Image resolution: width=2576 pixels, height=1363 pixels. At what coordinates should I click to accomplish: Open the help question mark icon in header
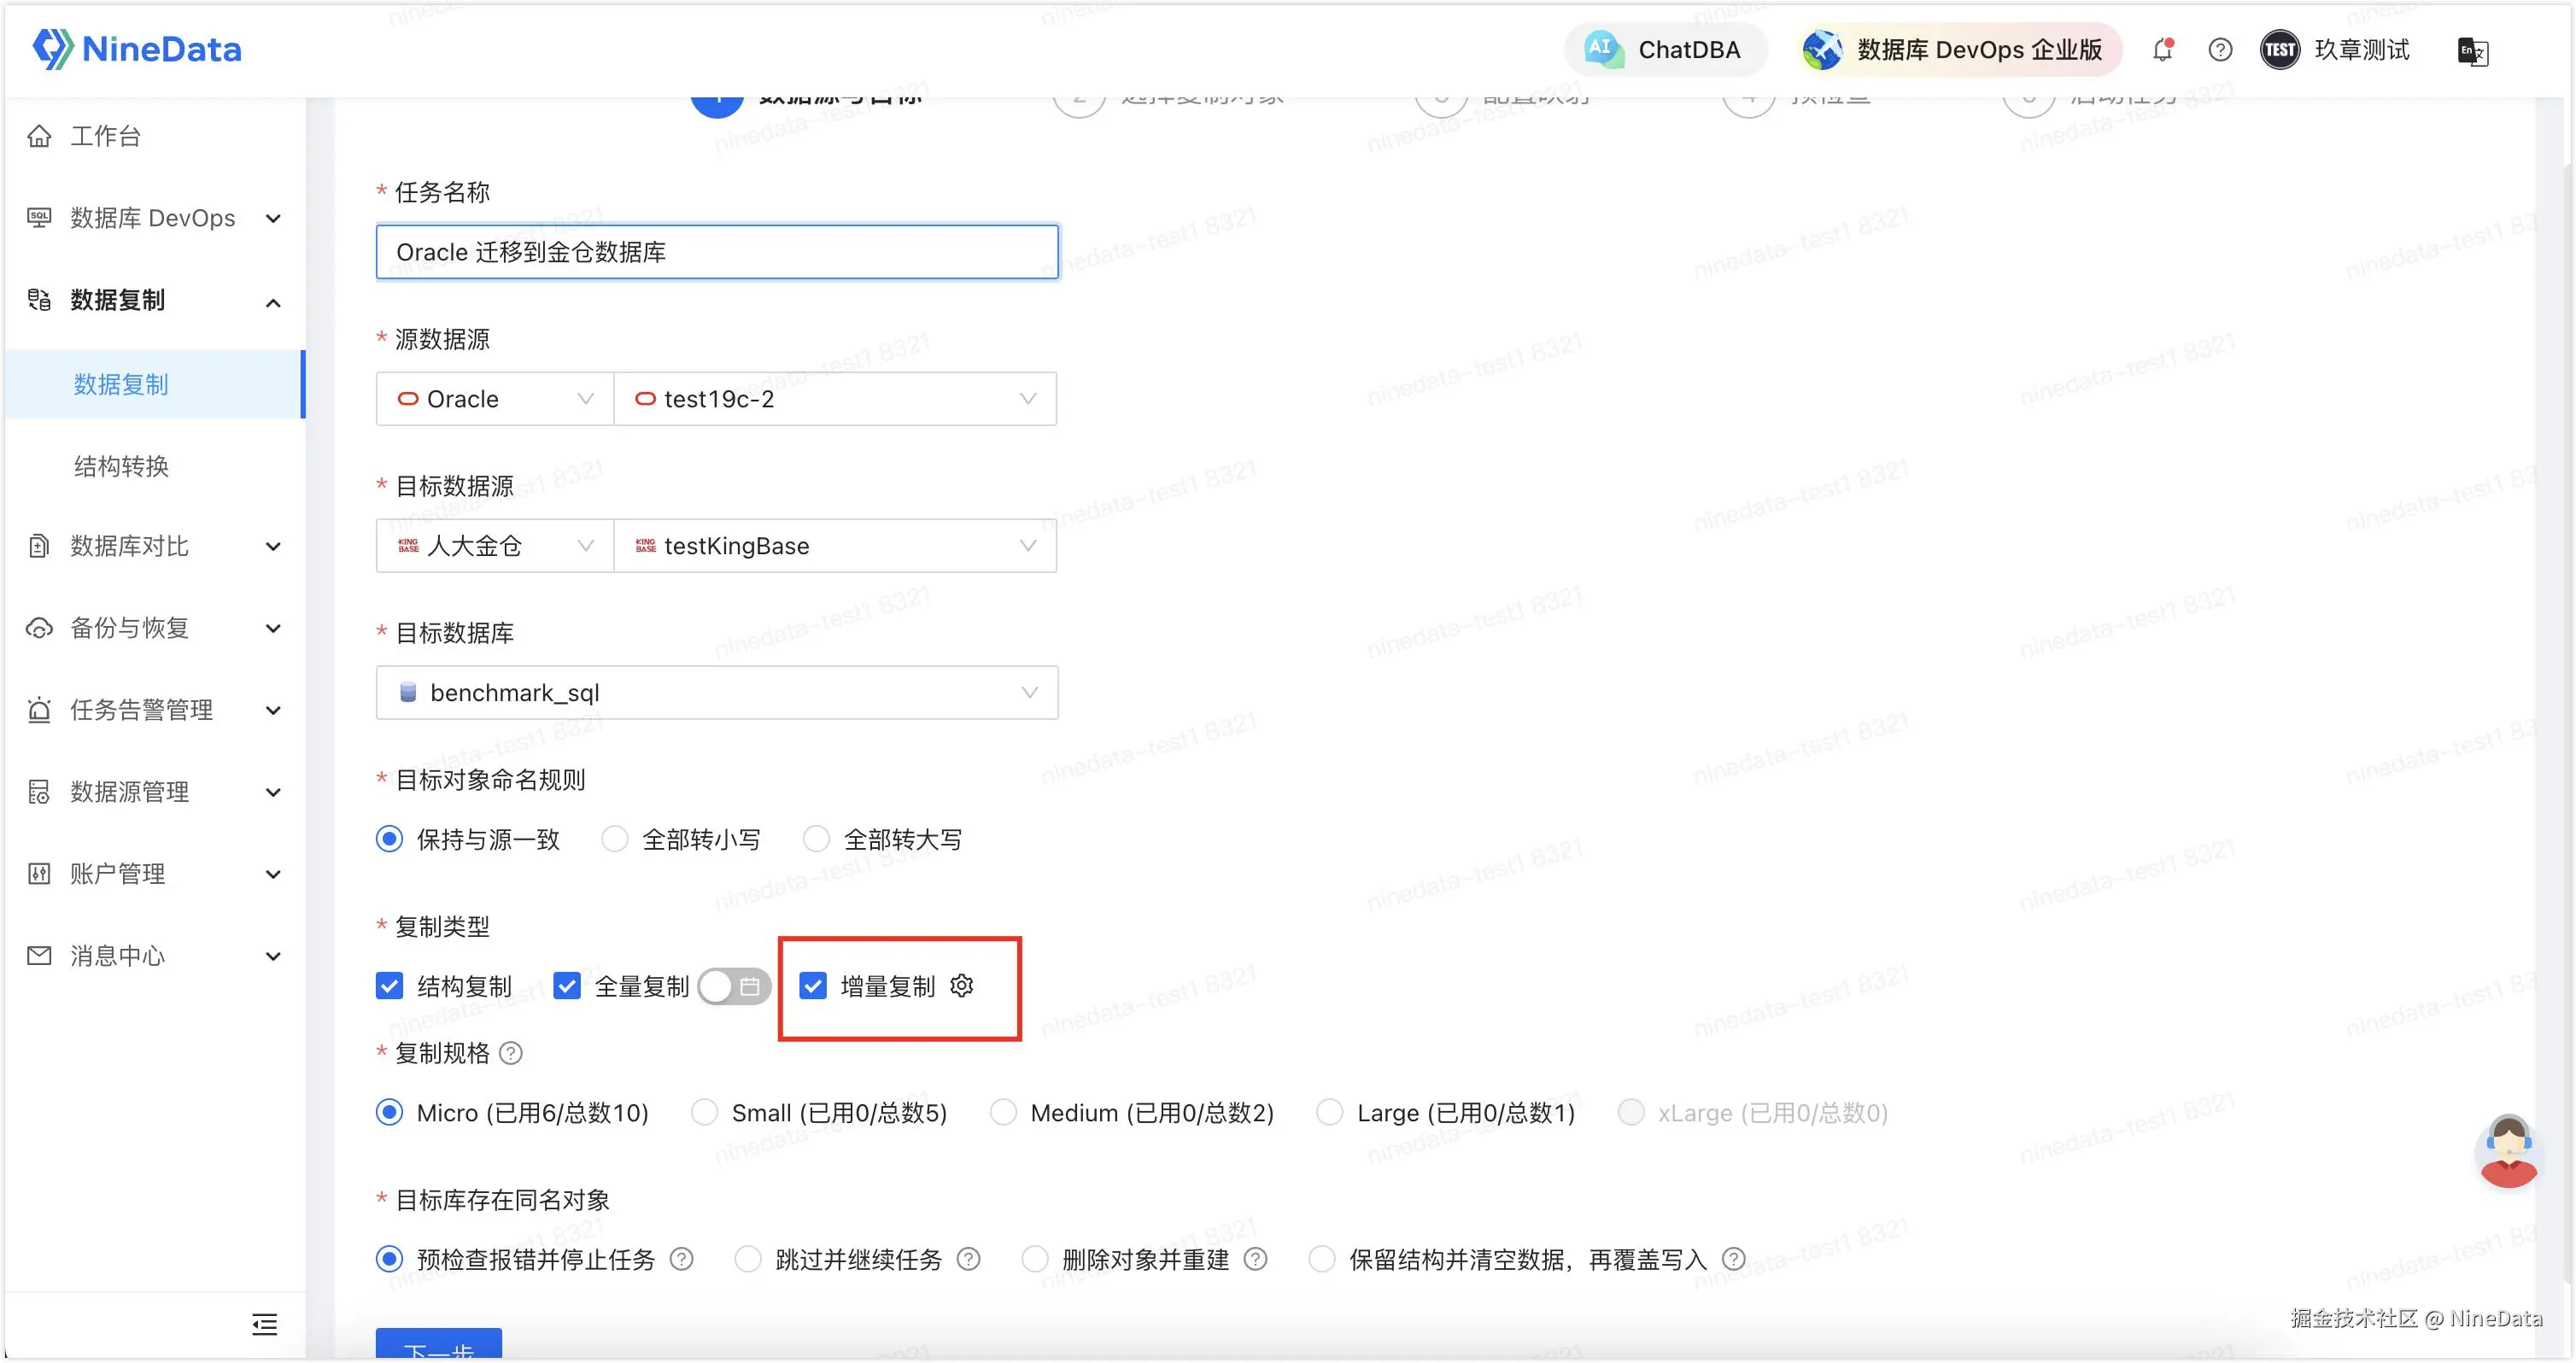2219,49
